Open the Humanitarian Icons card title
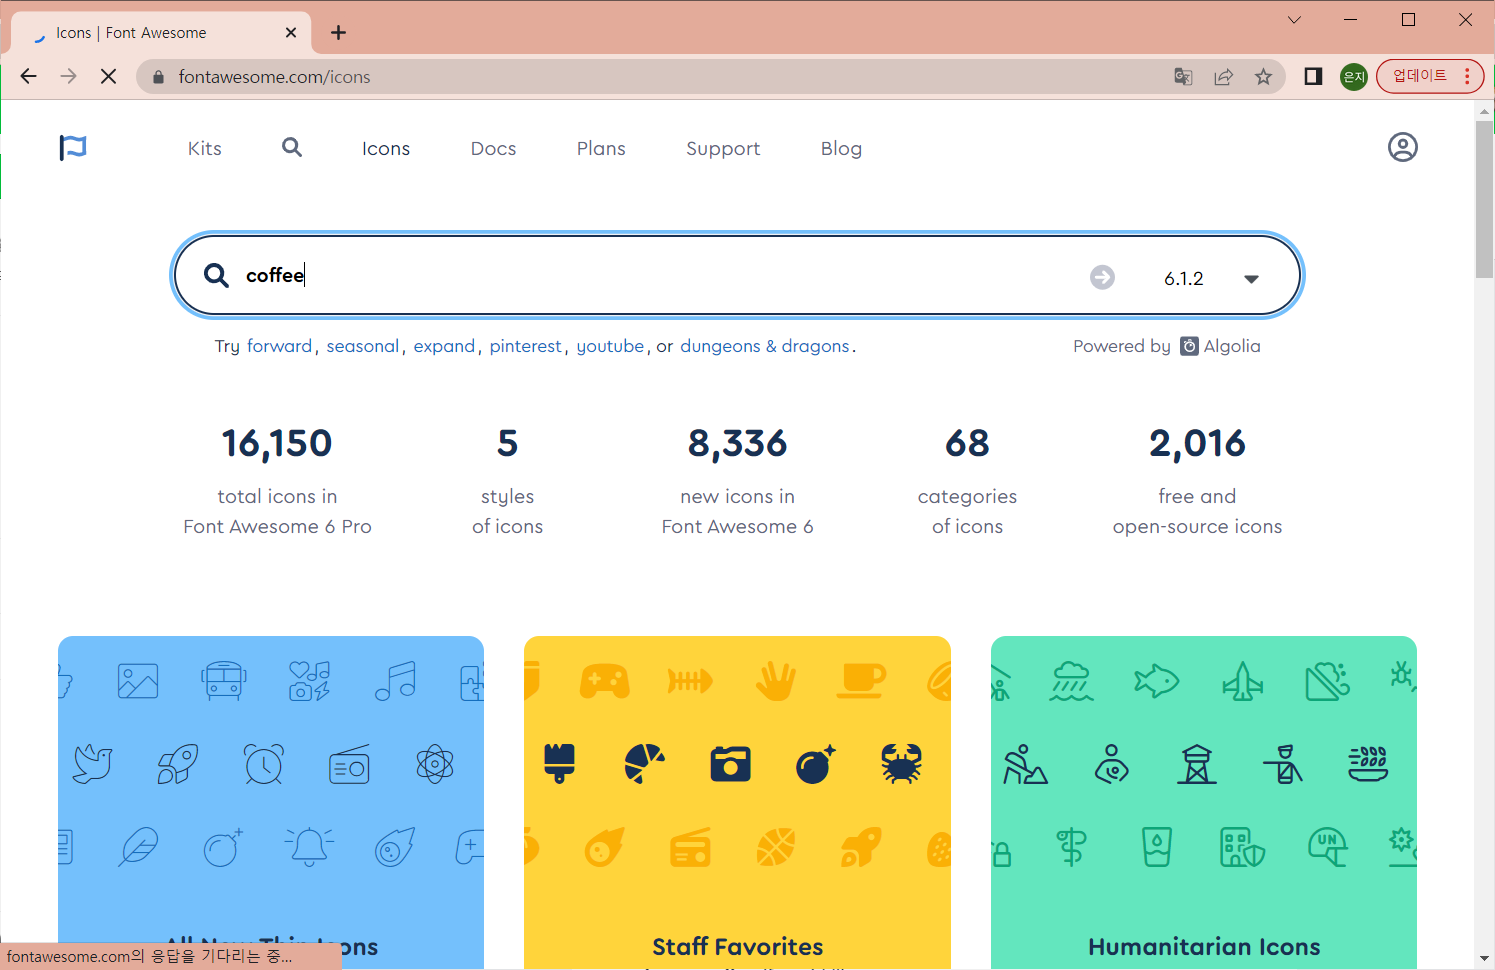Viewport: 1495px width, 970px height. click(x=1204, y=946)
